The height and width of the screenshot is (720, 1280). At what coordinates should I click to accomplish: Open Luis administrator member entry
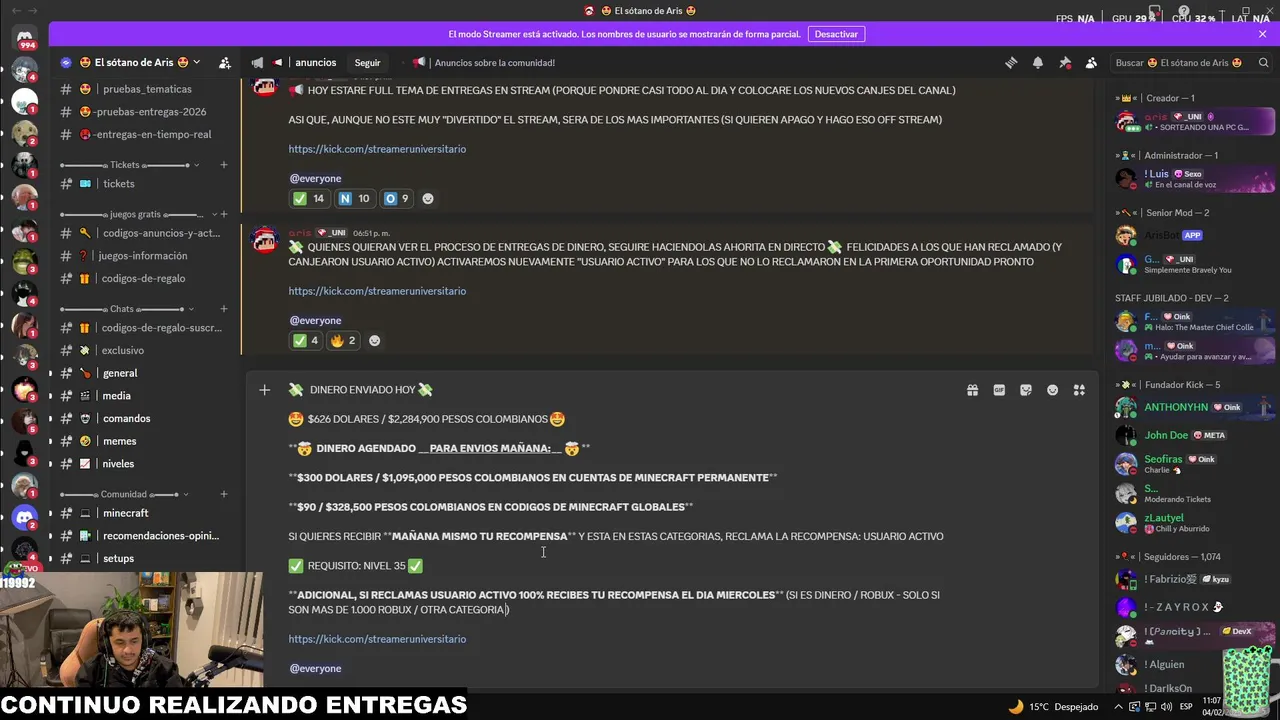(1194, 179)
